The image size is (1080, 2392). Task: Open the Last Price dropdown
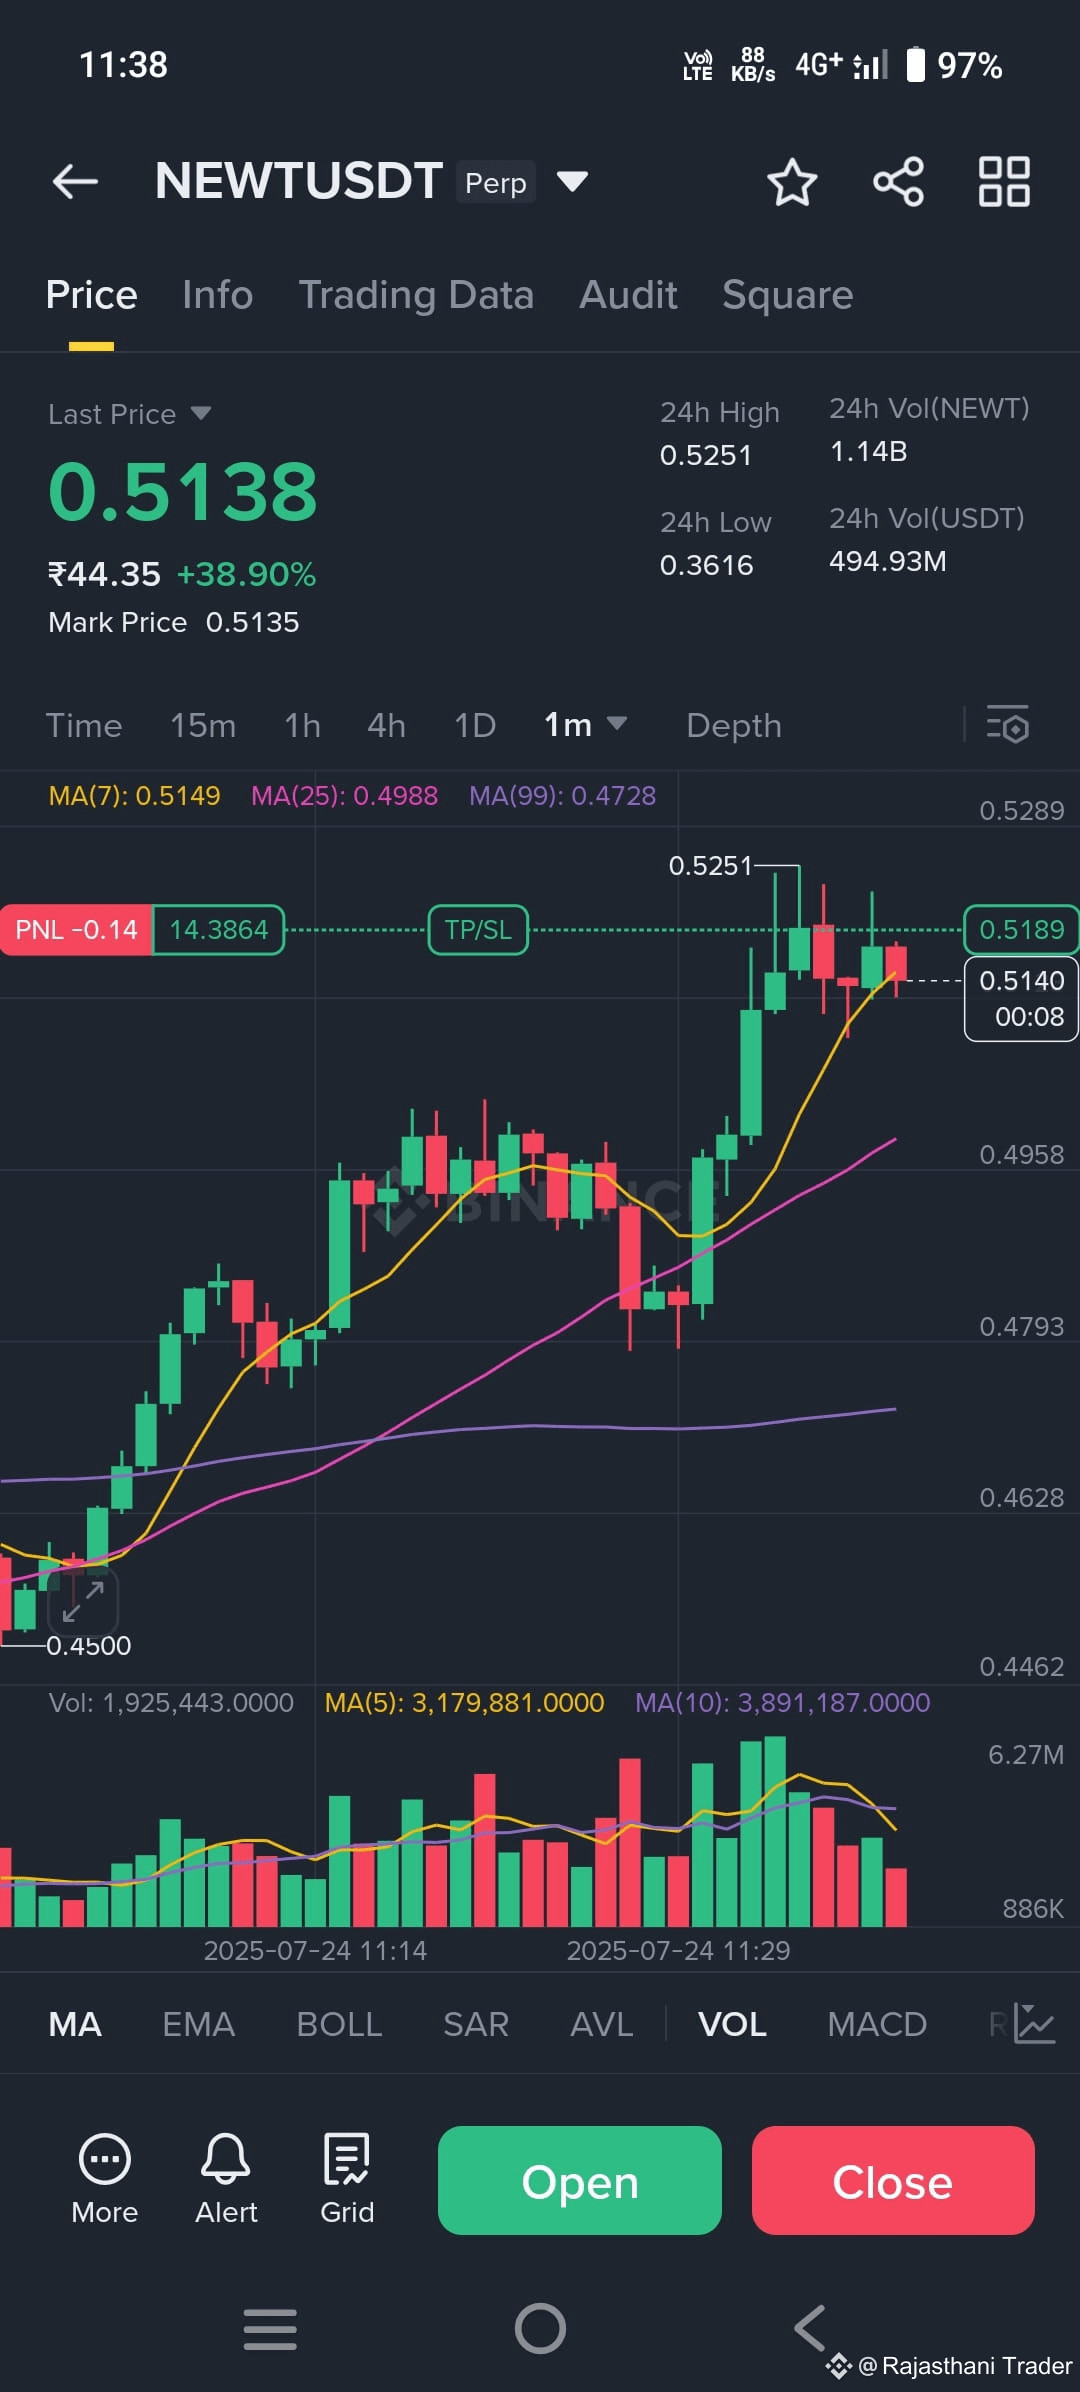(129, 414)
